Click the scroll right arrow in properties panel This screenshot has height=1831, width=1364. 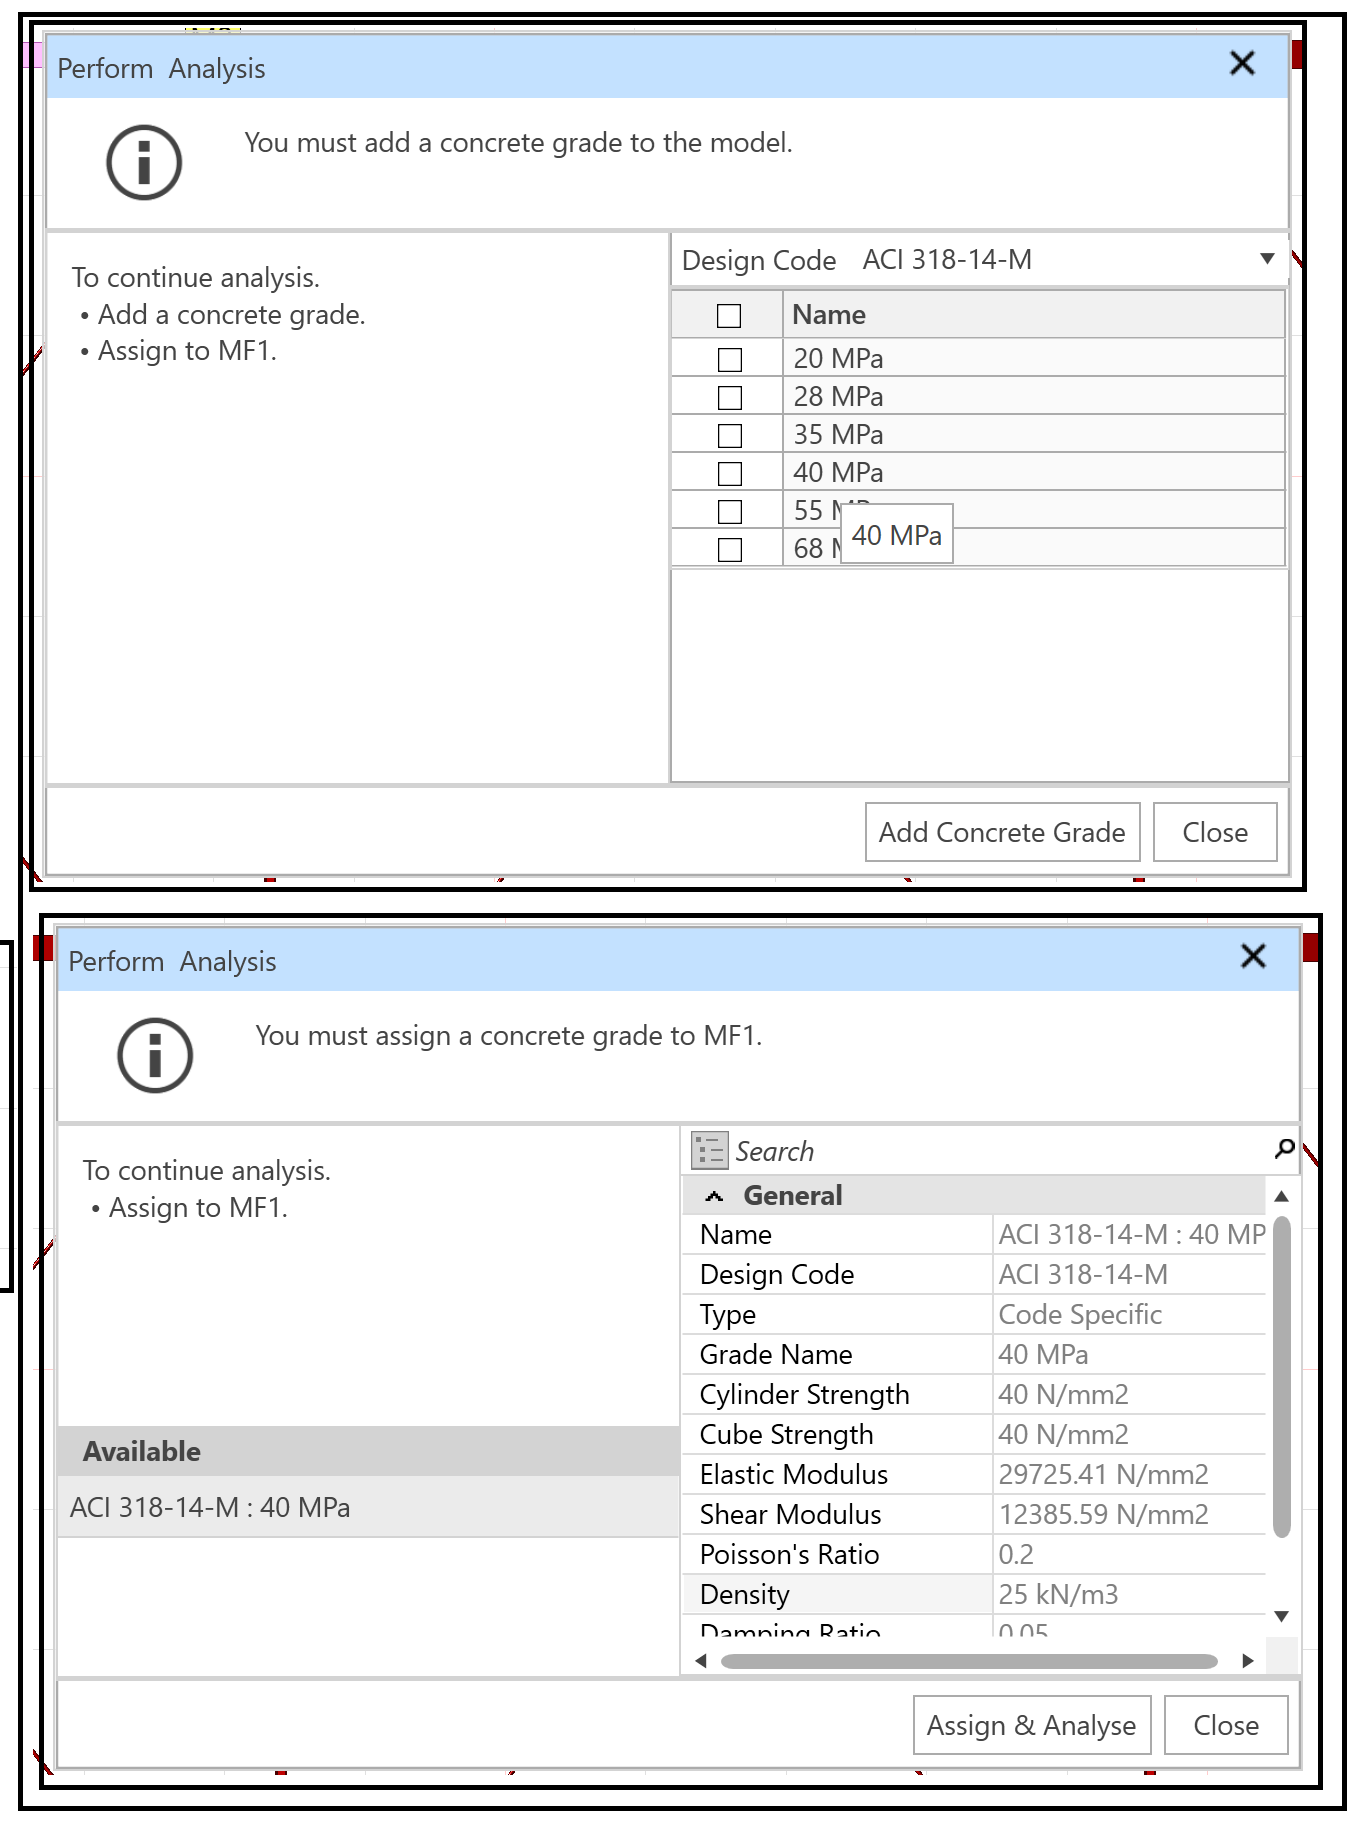1247,1661
